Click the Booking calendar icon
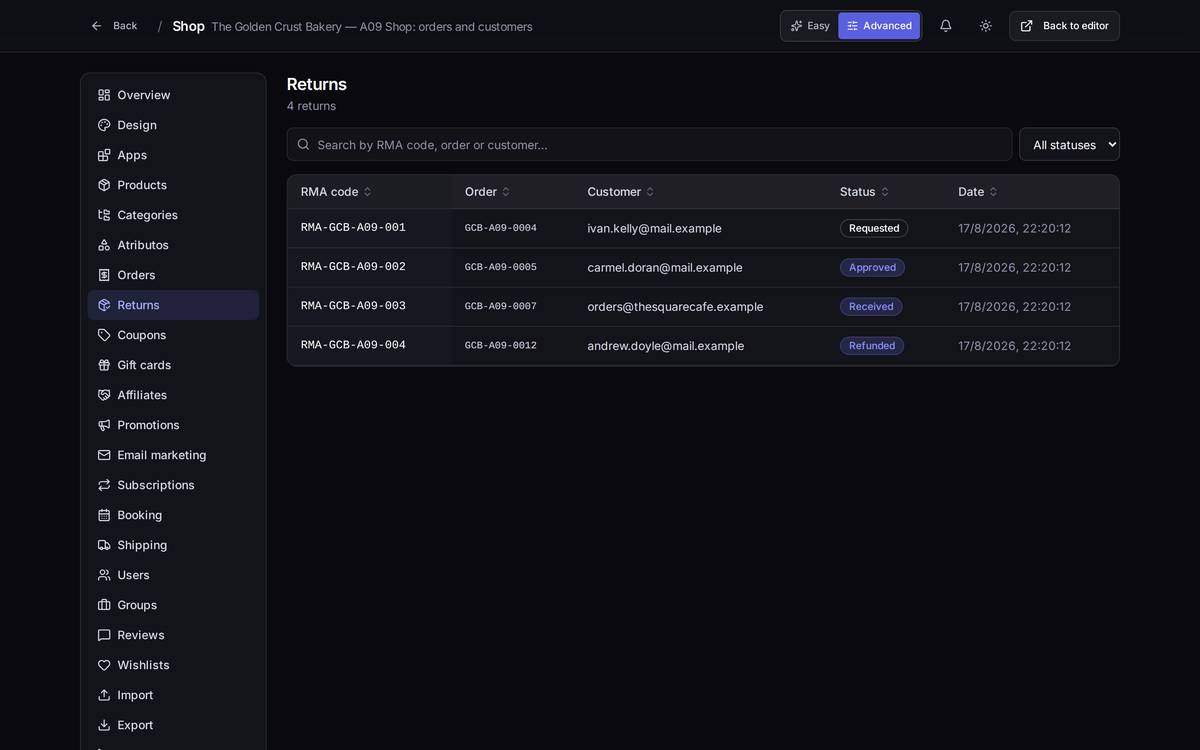 (104, 515)
